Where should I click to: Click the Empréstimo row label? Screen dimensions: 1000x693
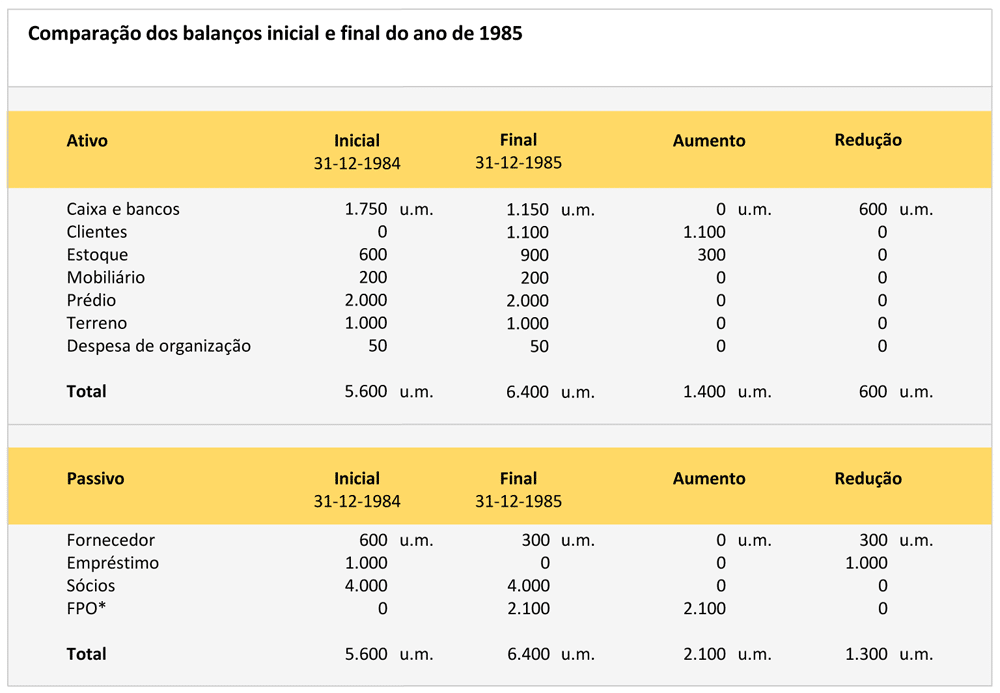pos(112,563)
